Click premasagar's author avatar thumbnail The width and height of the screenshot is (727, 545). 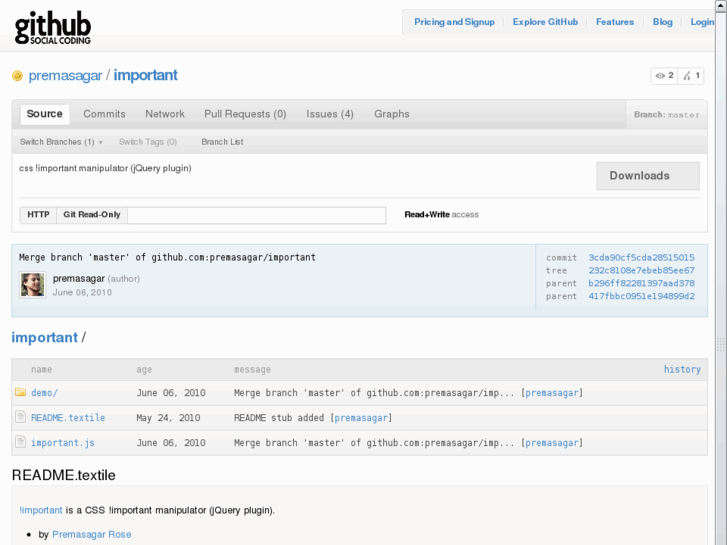tap(33, 285)
